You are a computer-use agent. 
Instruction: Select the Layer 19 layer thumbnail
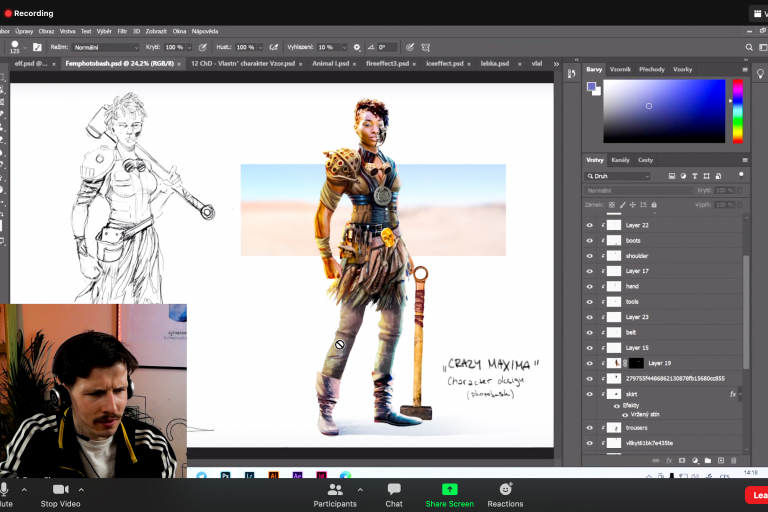tap(615, 363)
